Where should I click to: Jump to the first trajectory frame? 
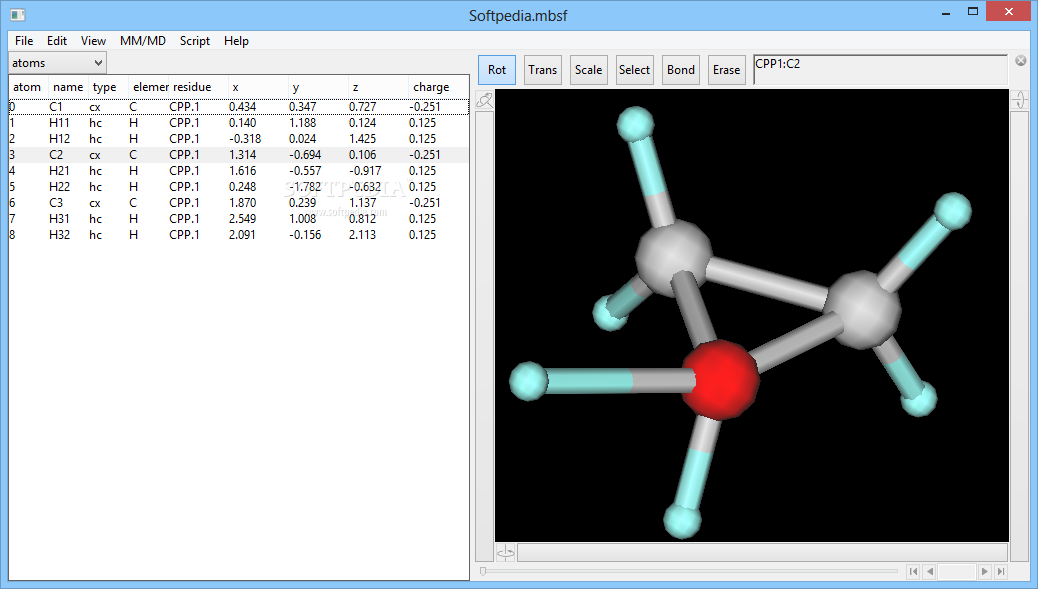point(914,571)
